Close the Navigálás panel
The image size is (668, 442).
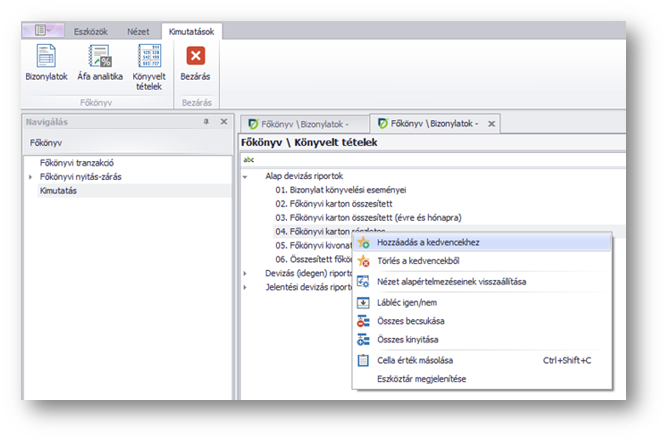click(223, 122)
